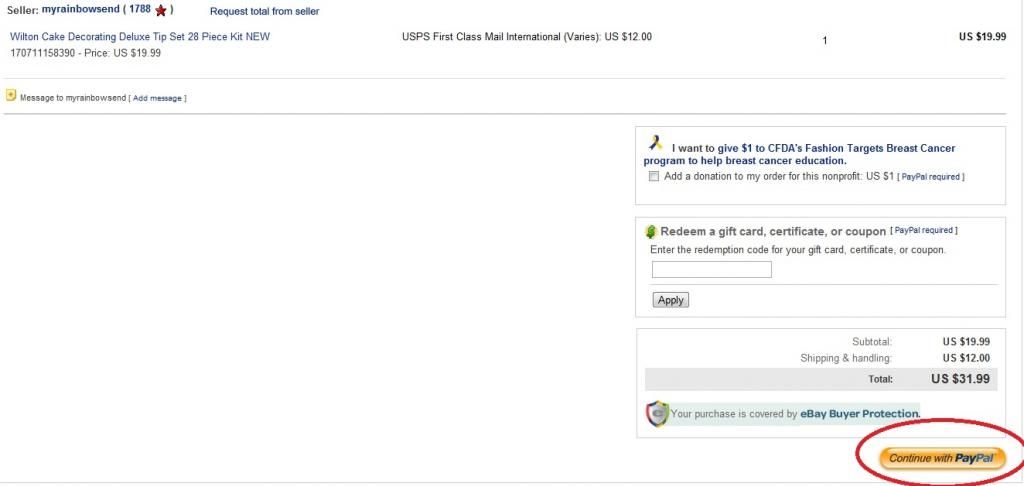Open the 1788 feedback score link
Image resolution: width=1024 pixels, height=486 pixels.
140,10
